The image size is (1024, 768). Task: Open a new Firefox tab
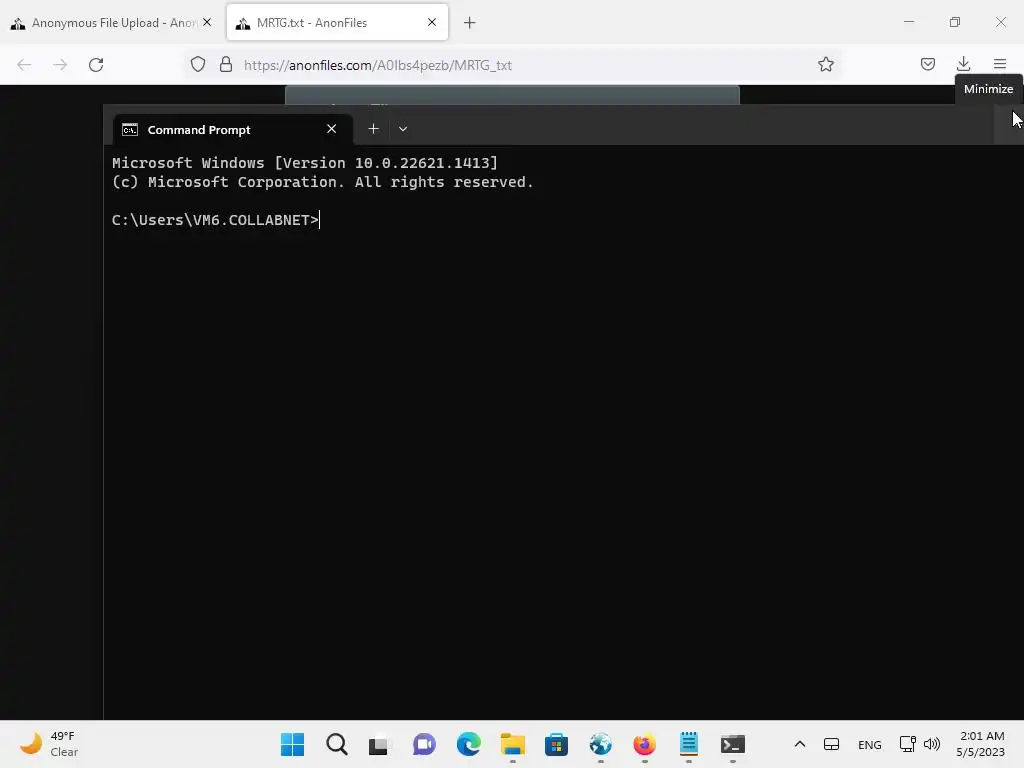tap(470, 23)
